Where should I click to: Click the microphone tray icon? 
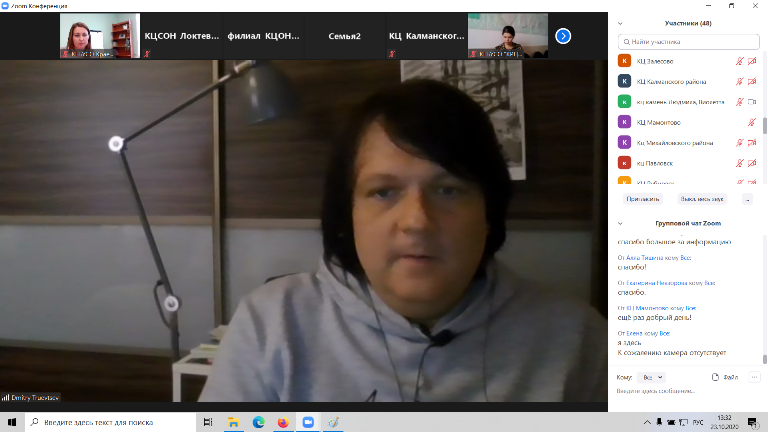[659, 422]
